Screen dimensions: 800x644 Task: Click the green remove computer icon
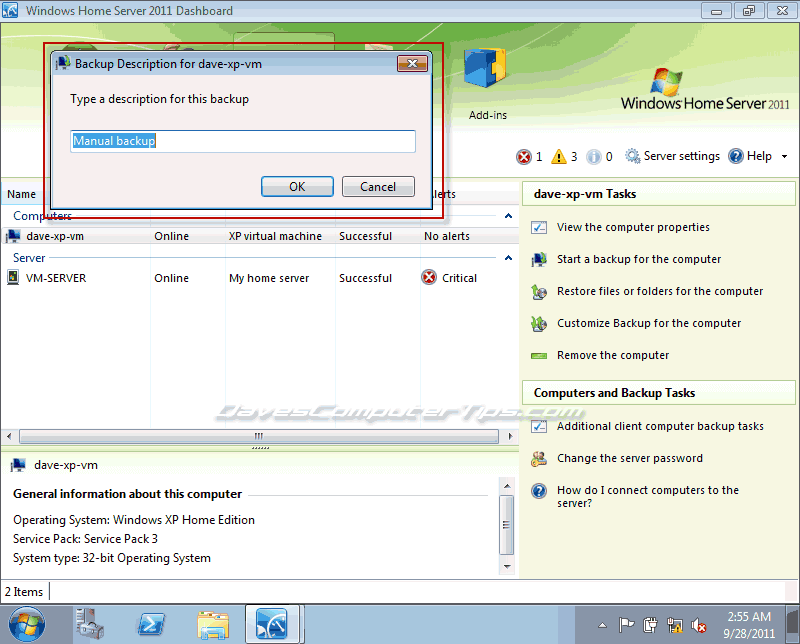539,356
